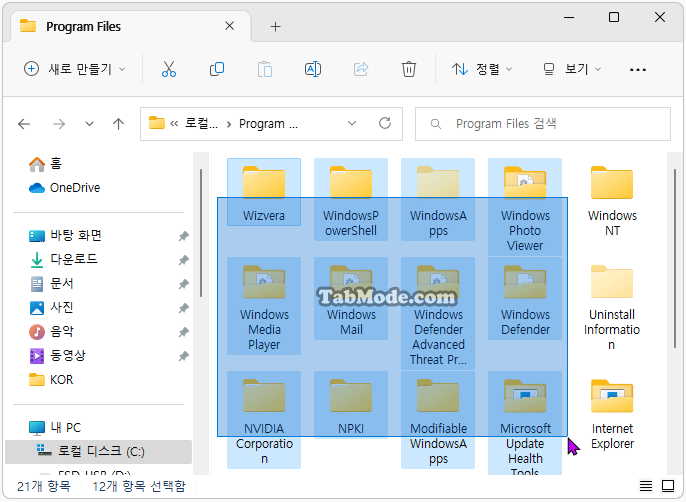Unpin 동영상 using its pin icon
Viewport: 686px width, 502px height.
tap(183, 356)
